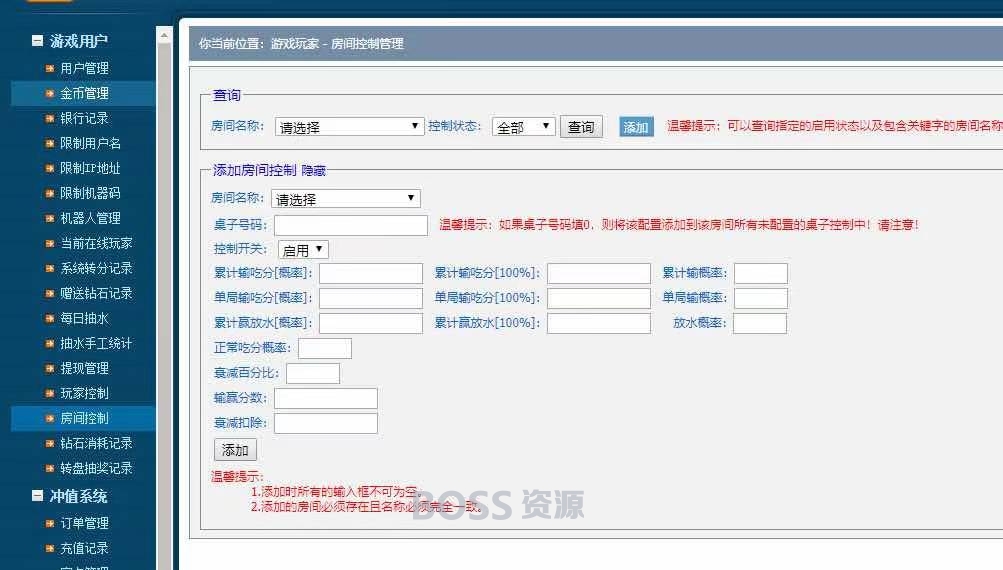The width and height of the screenshot is (1003, 570).
Task: Click the icon beside 钻石消耗记录
Action: (50, 443)
